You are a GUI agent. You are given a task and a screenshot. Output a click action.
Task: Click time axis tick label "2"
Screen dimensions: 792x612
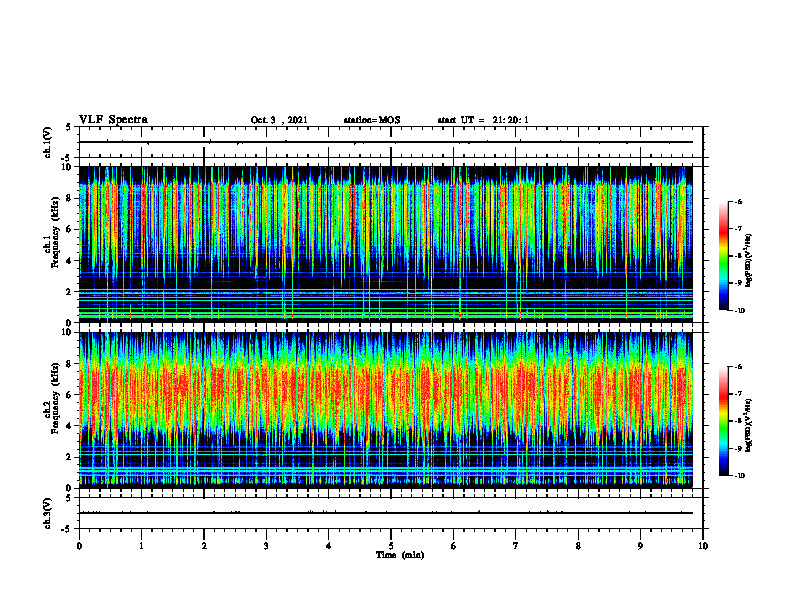point(204,546)
